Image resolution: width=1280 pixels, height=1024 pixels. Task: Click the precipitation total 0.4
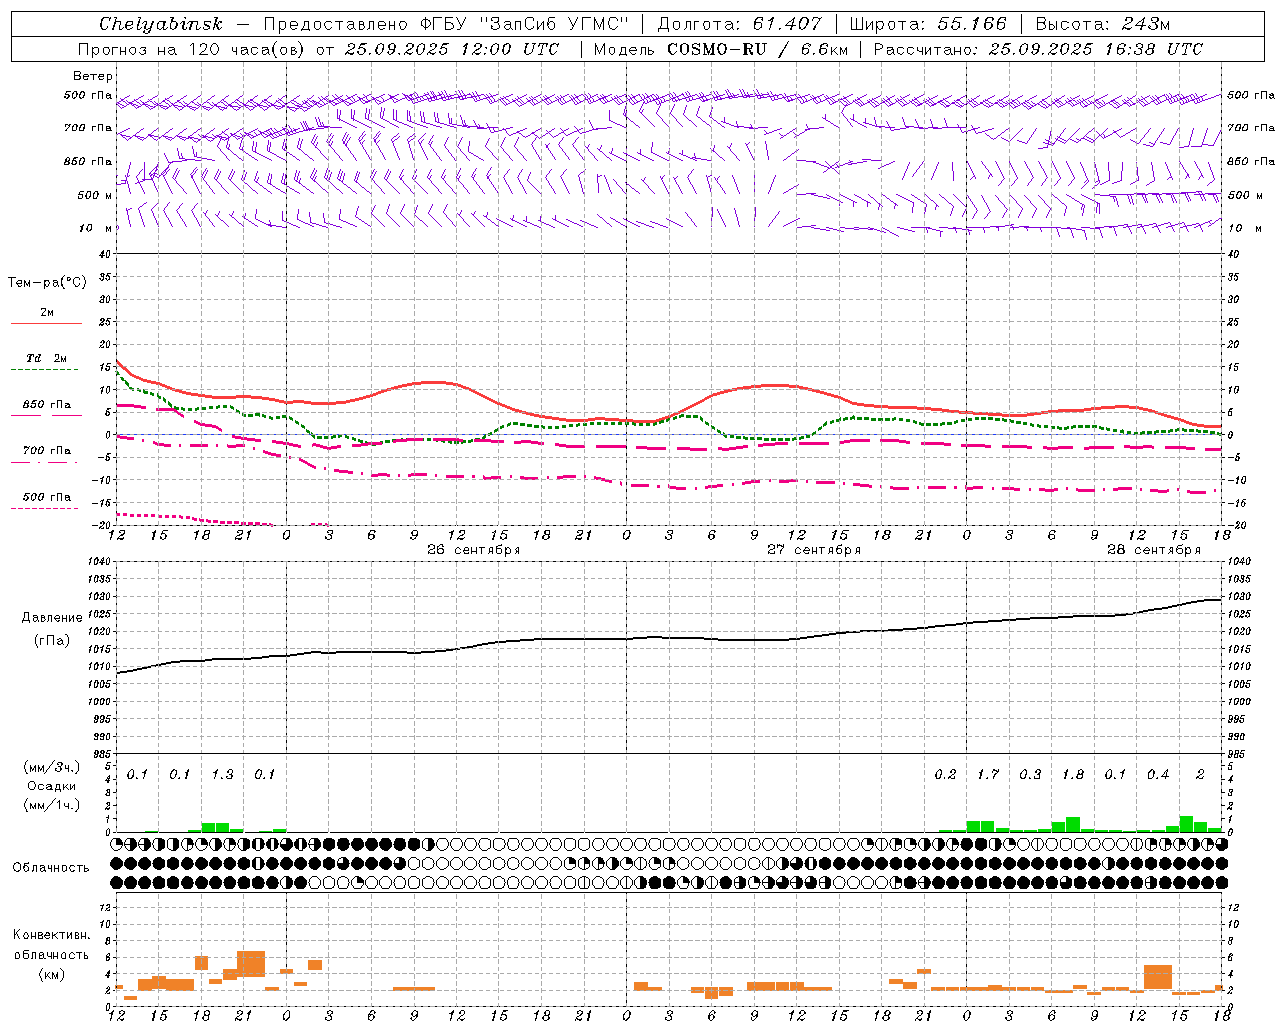point(1158,775)
